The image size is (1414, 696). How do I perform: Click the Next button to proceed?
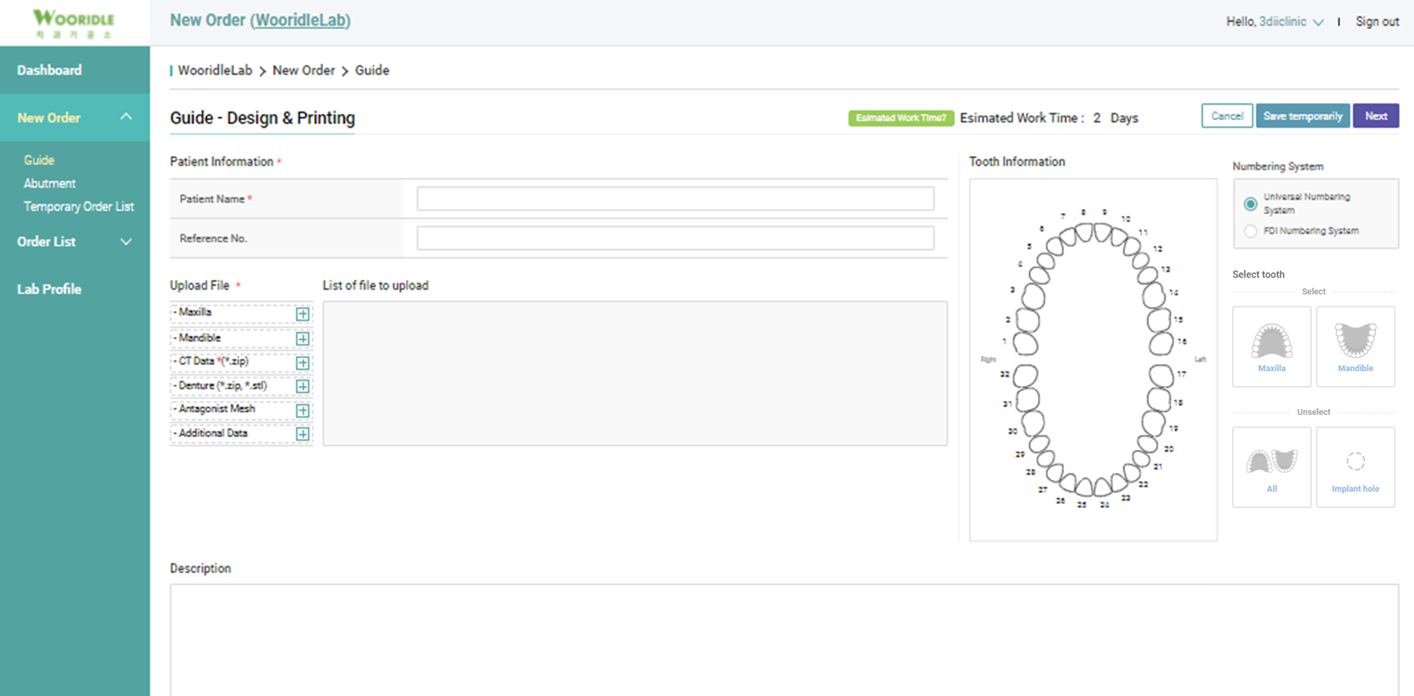tap(1376, 115)
